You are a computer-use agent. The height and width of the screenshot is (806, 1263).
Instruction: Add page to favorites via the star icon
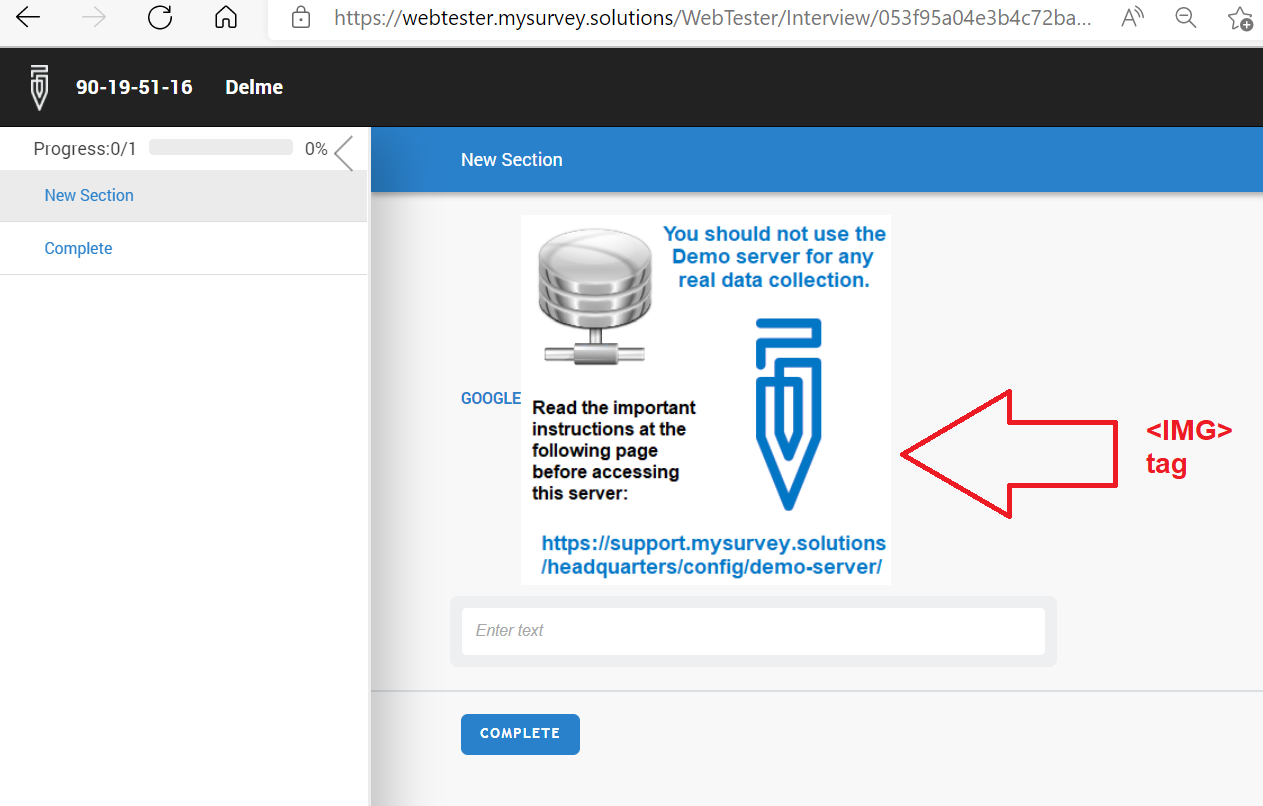[1240, 17]
